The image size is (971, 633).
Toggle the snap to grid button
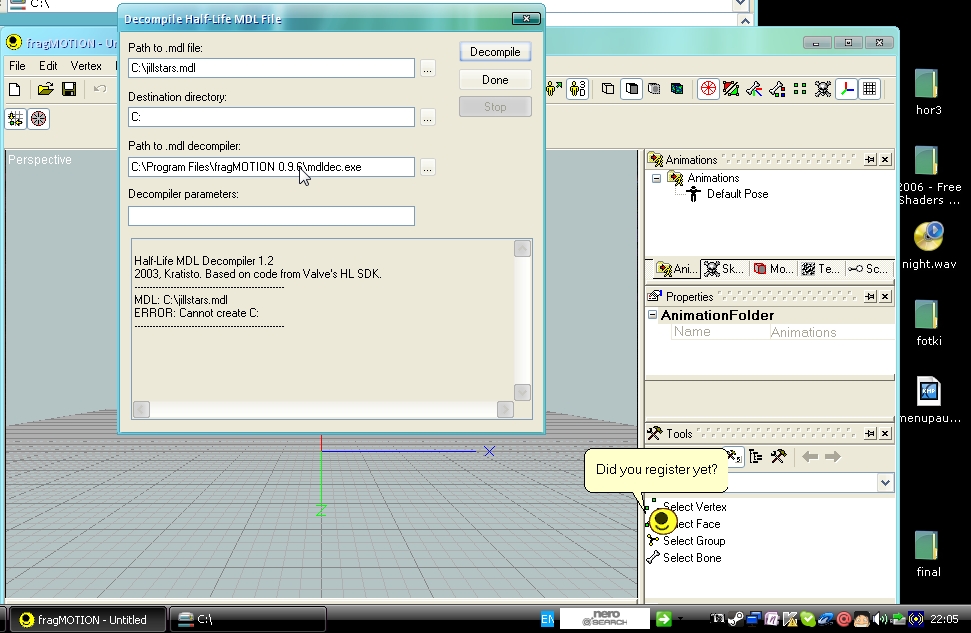[x=15, y=118]
